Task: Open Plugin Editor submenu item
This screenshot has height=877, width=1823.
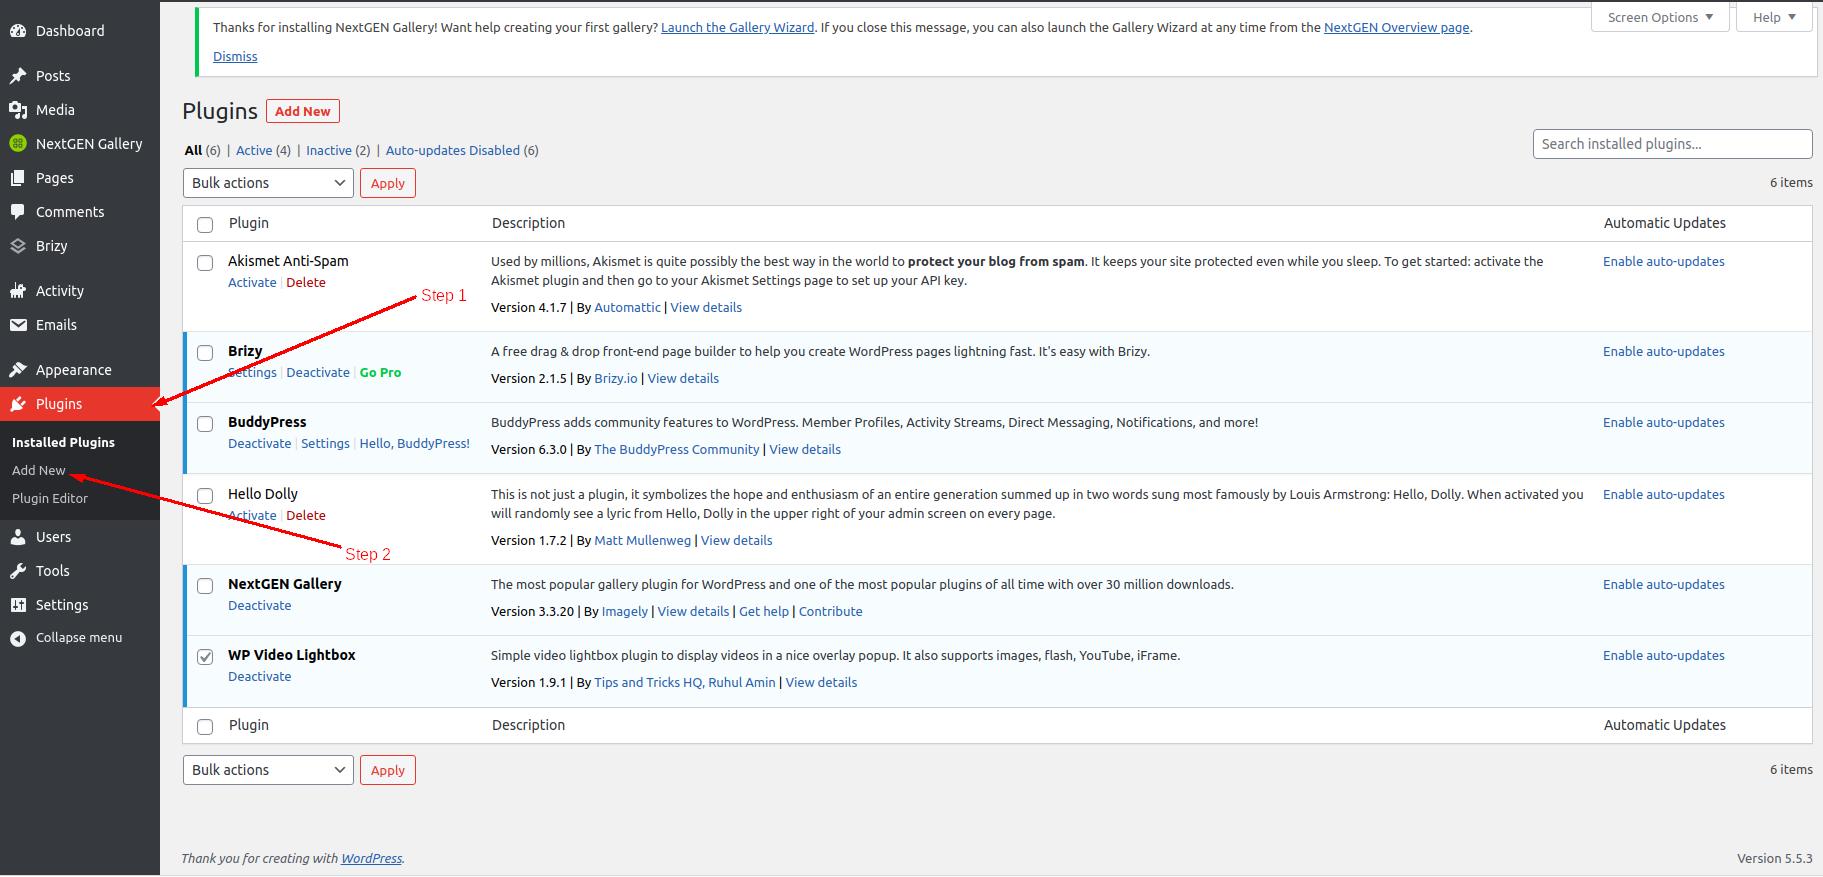Action: coord(50,498)
